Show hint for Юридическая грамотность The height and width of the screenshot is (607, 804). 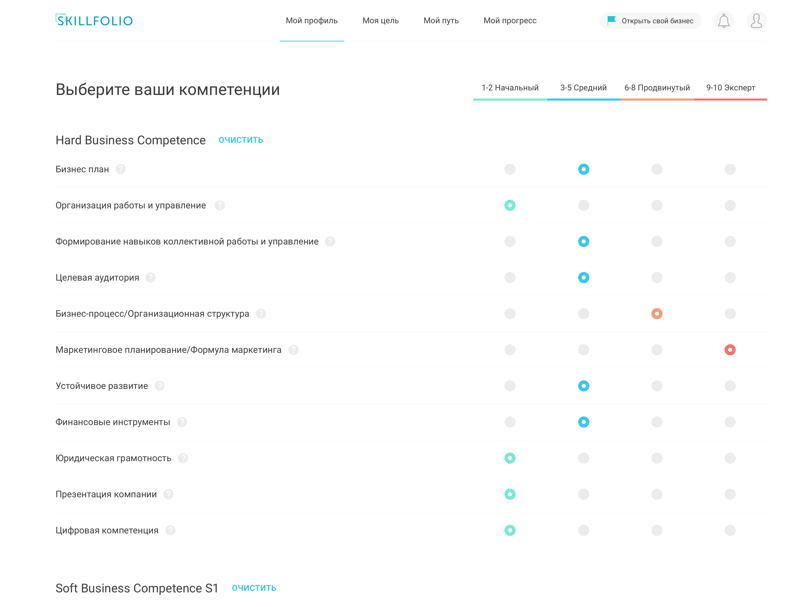point(183,458)
